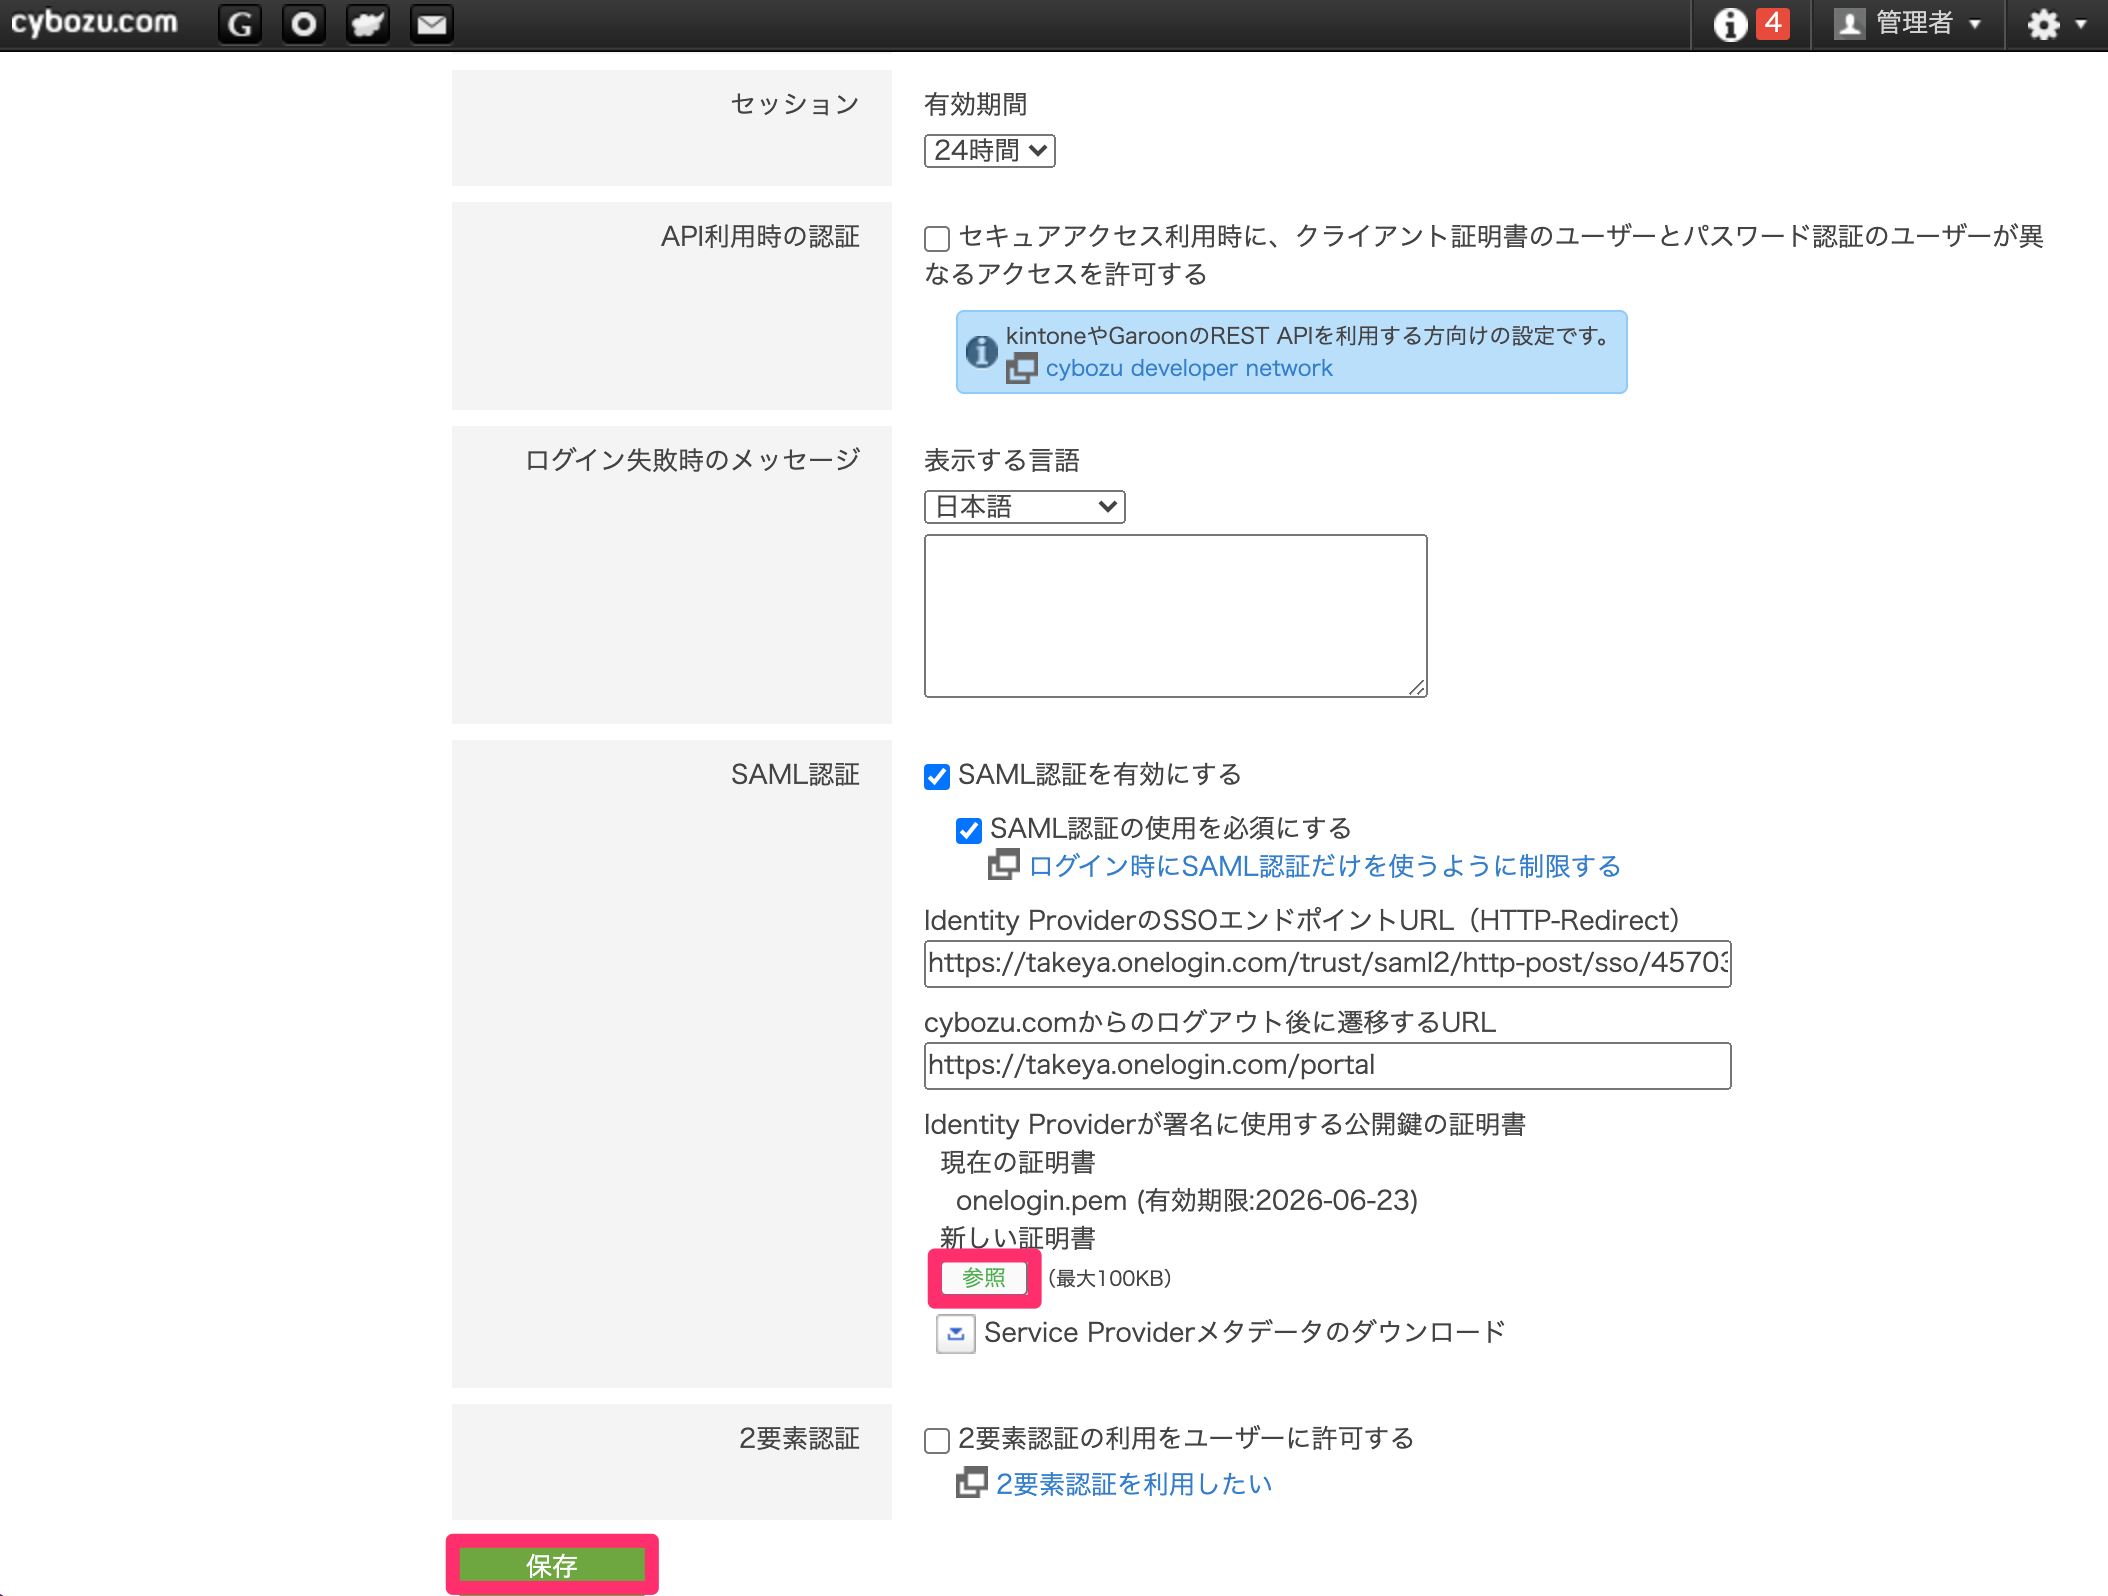Open the 管理者 user menu
The width and height of the screenshot is (2108, 1596).
pos(1907,23)
